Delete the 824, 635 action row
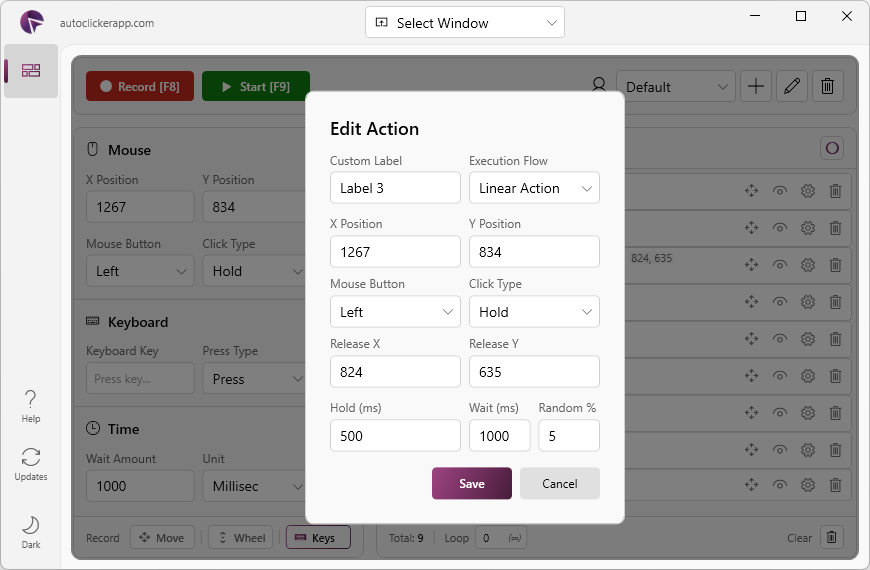 click(835, 265)
